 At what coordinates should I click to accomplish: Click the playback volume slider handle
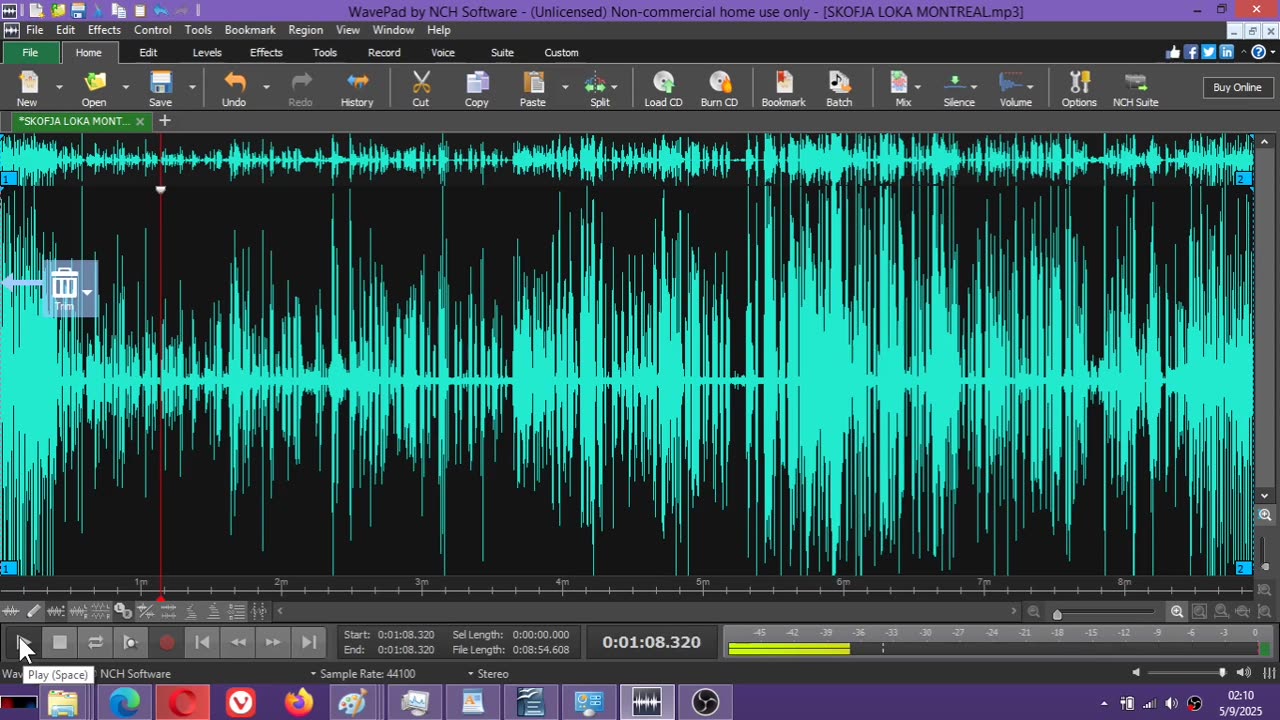(1222, 673)
